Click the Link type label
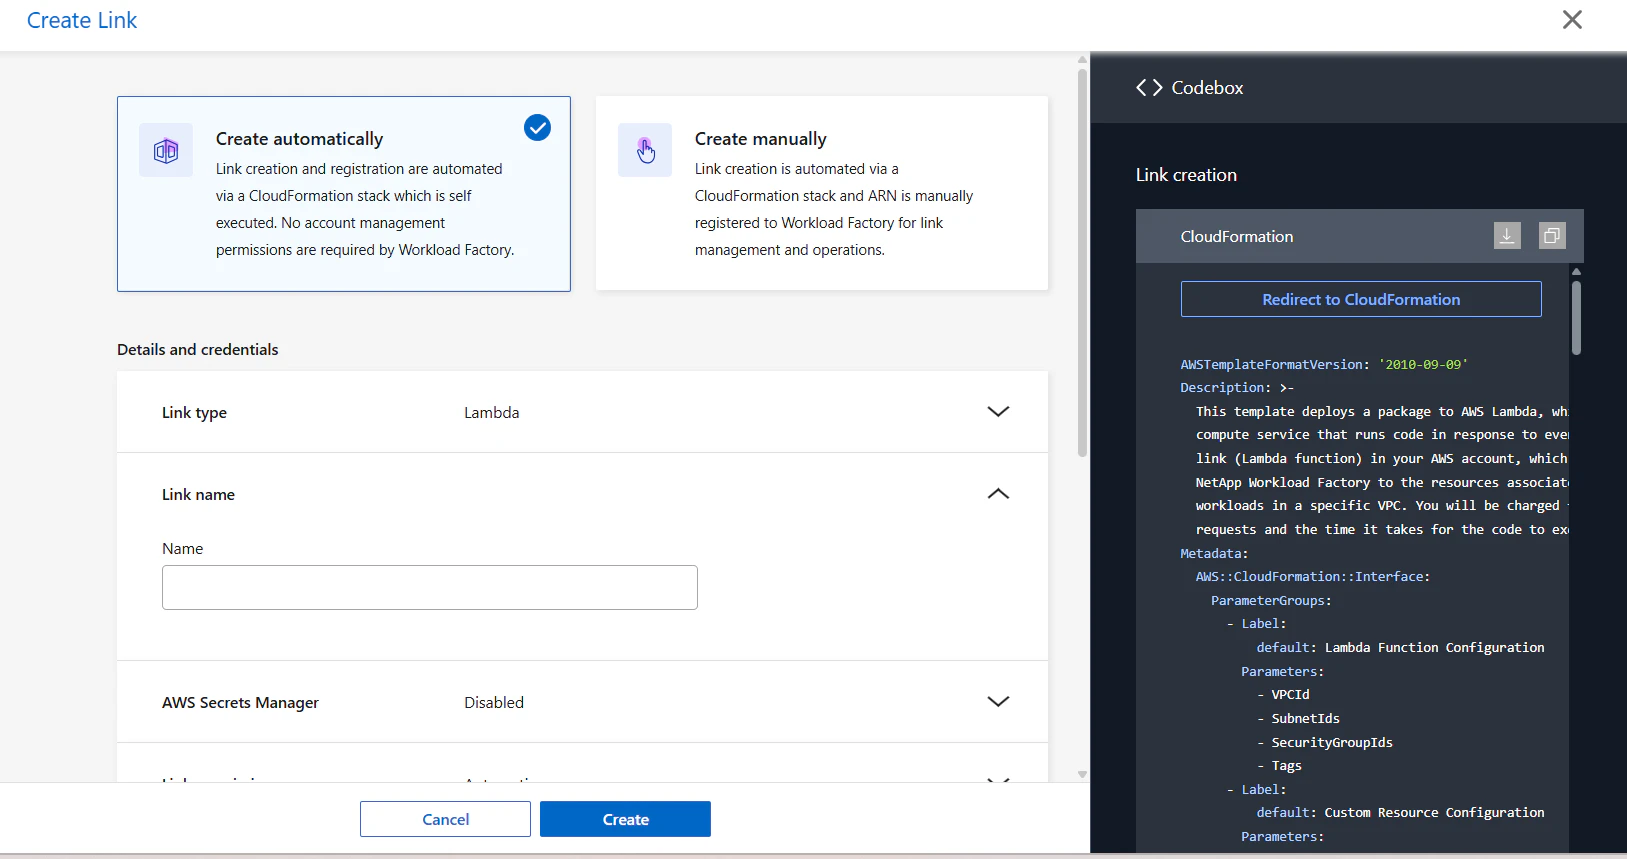Screen dimensions: 1627x859 coord(194,413)
